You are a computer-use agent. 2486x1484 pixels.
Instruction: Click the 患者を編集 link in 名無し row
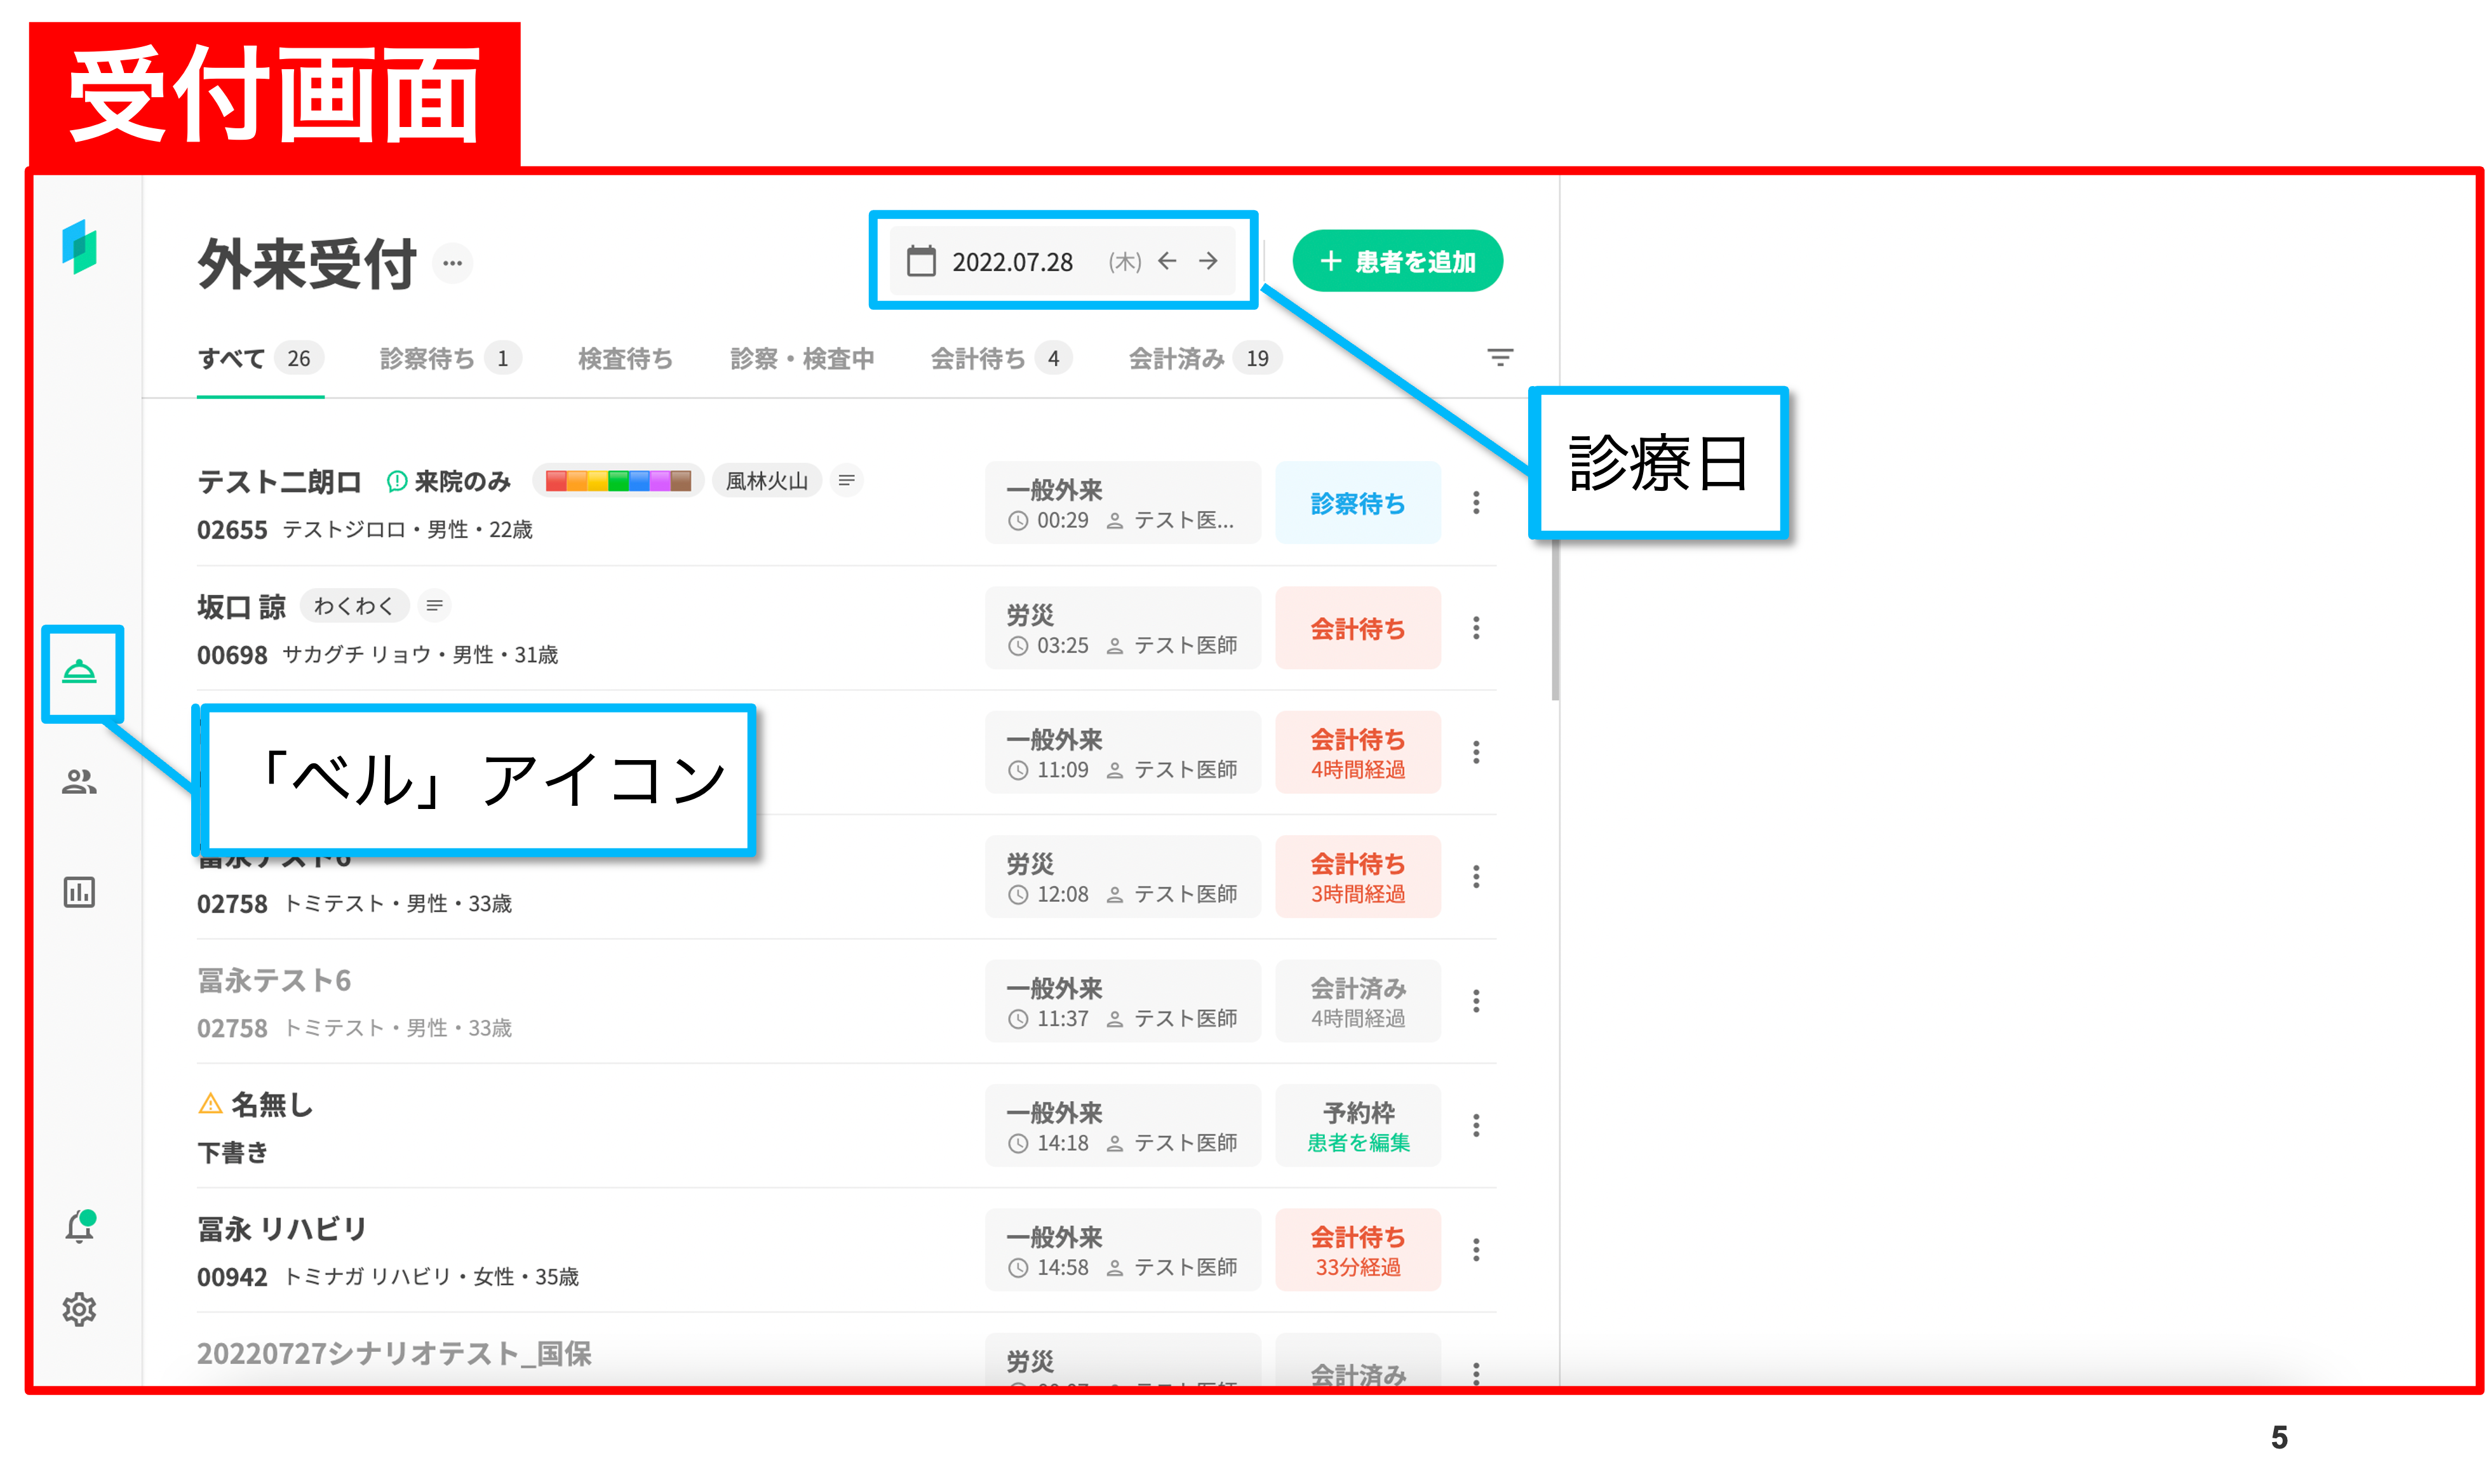tap(1358, 1143)
